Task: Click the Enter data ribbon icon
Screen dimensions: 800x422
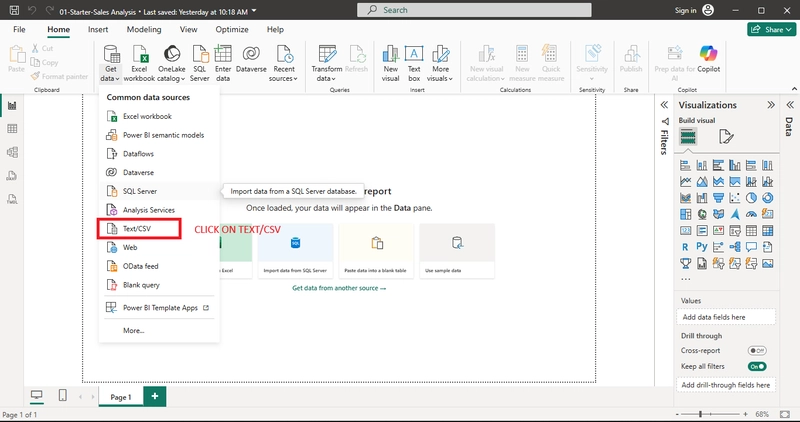Action: (x=223, y=63)
